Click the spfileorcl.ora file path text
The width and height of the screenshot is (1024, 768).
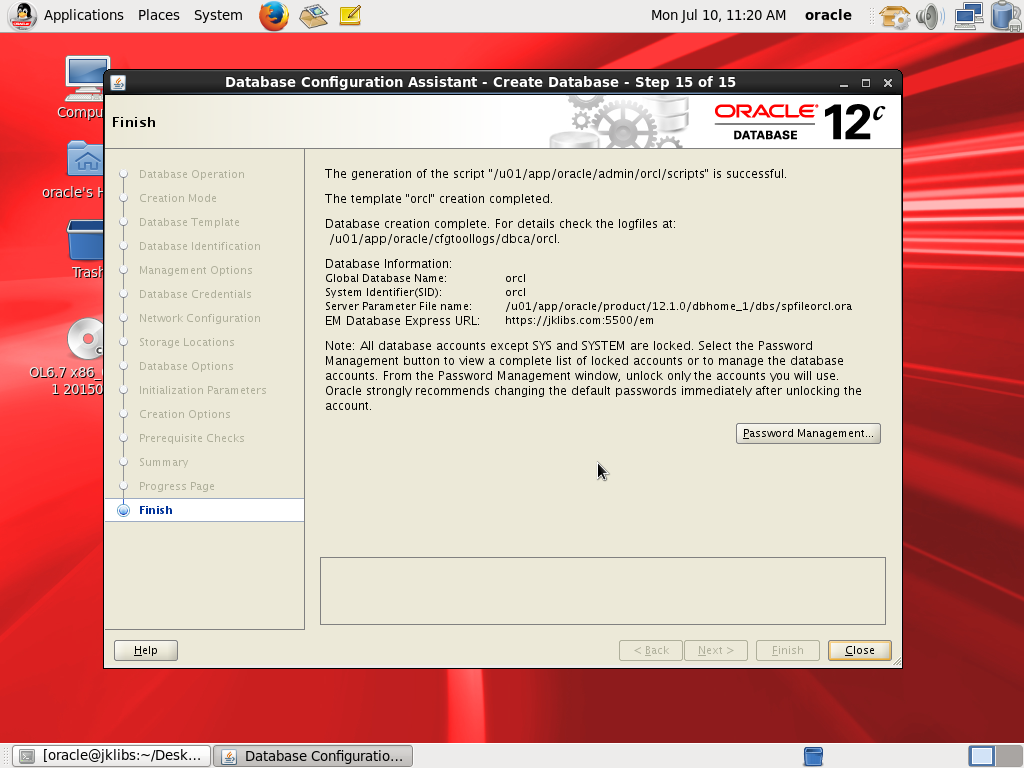(679, 306)
